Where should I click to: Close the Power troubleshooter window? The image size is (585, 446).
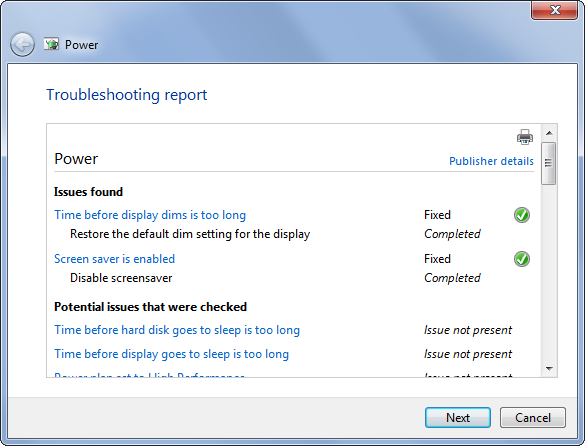(554, 10)
